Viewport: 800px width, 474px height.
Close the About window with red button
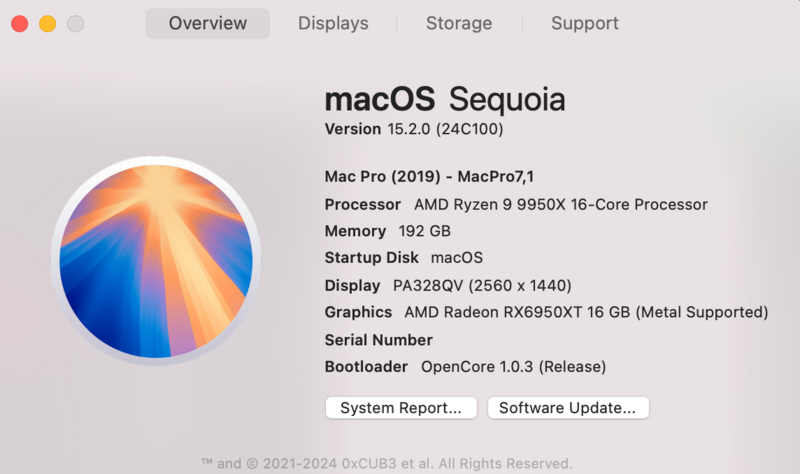coord(19,24)
